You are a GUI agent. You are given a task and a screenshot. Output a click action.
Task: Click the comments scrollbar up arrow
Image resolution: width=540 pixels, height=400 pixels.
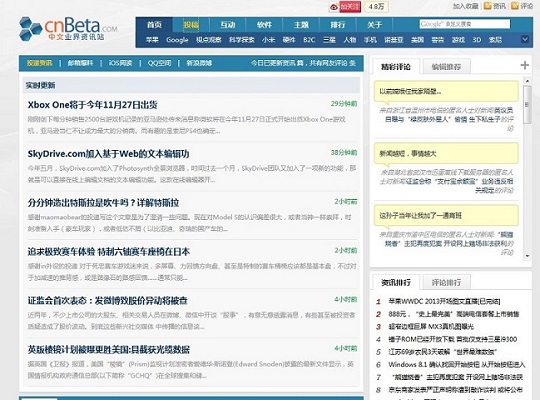527,81
